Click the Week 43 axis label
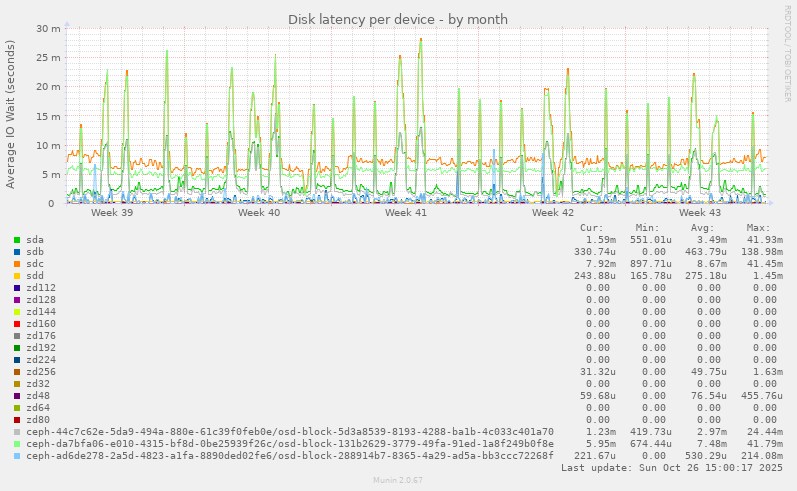 pos(700,213)
